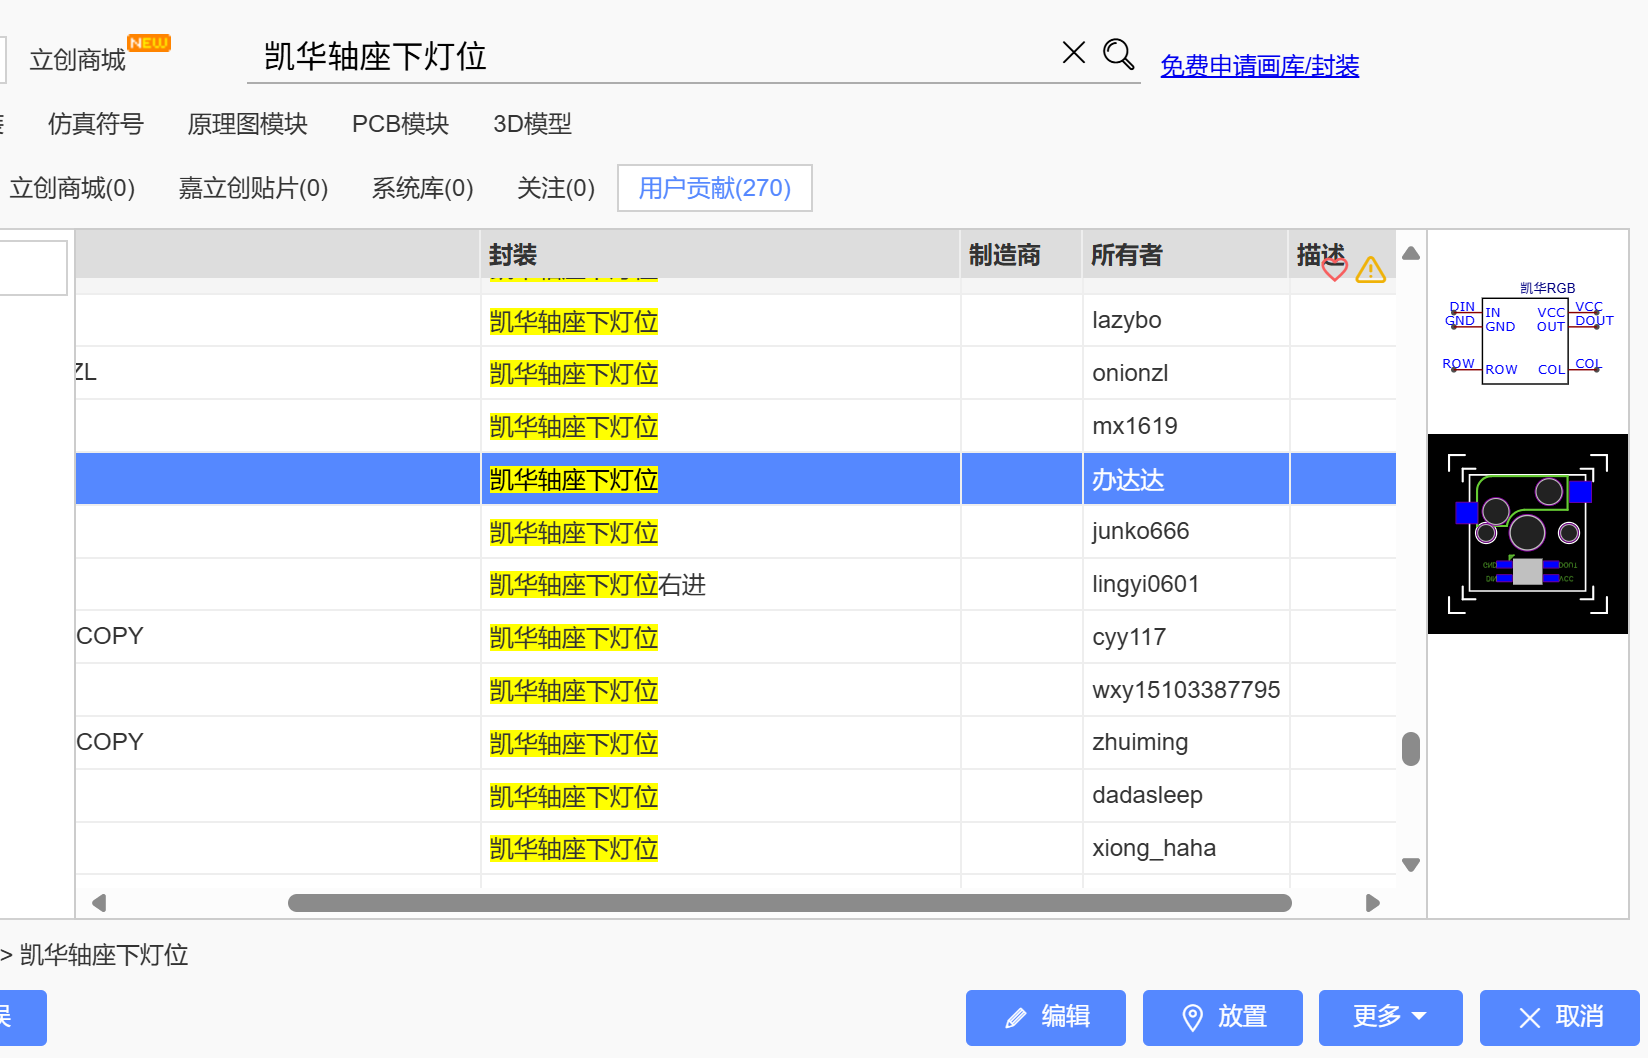The image size is (1648, 1058).
Task: Open 免费申请画库/封装 link
Action: point(1259,66)
